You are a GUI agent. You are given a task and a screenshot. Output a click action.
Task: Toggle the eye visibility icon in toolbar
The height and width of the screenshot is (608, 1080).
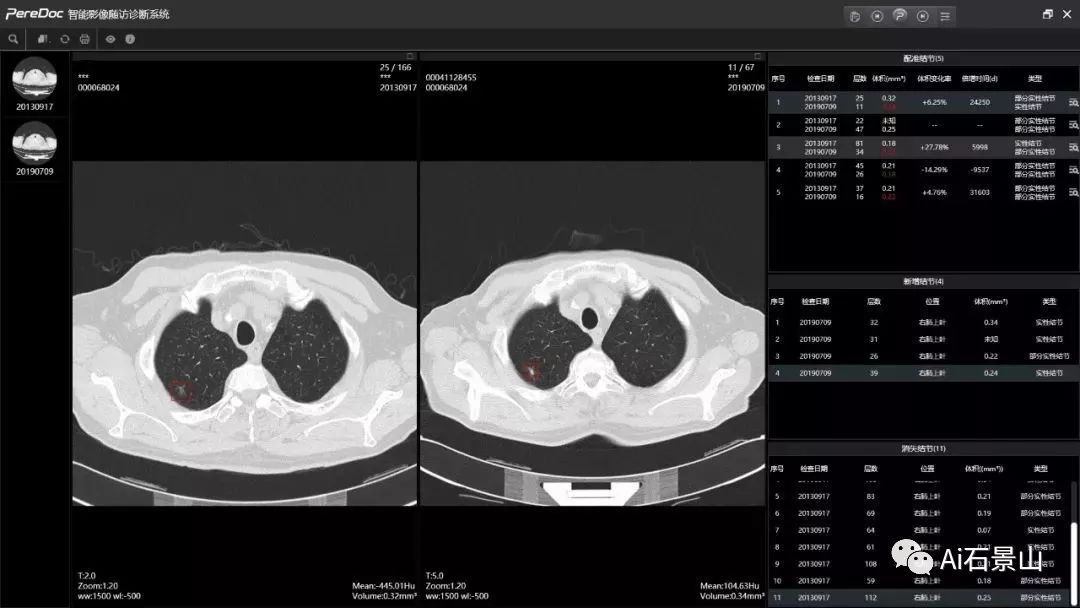coord(110,39)
